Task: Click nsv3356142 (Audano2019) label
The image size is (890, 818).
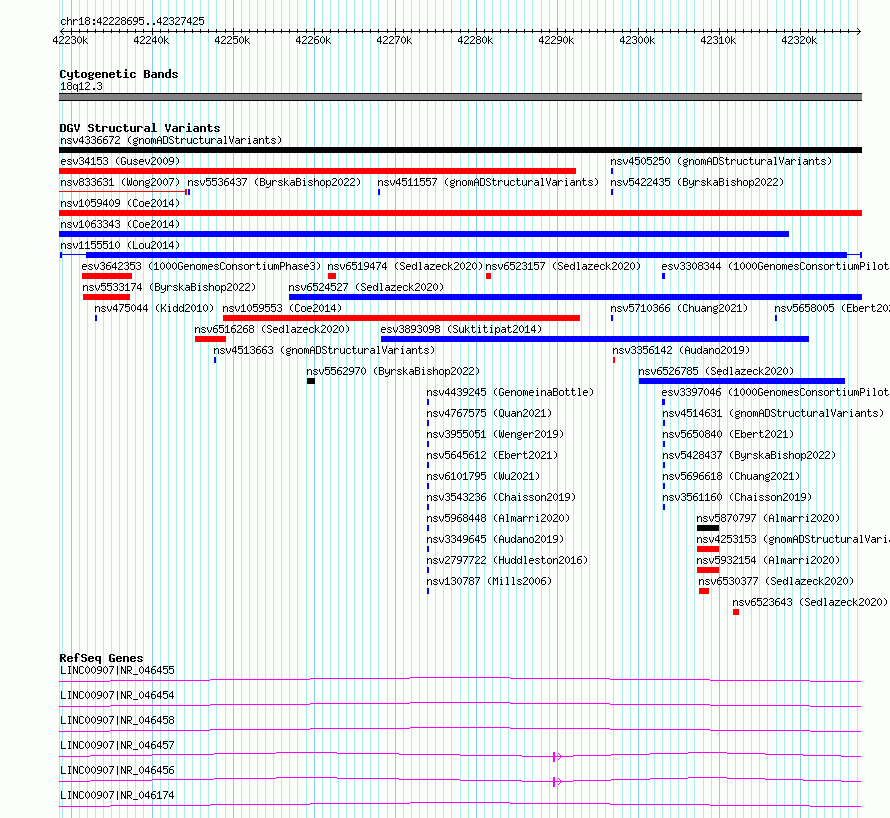Action: pyautogui.click(x=681, y=350)
